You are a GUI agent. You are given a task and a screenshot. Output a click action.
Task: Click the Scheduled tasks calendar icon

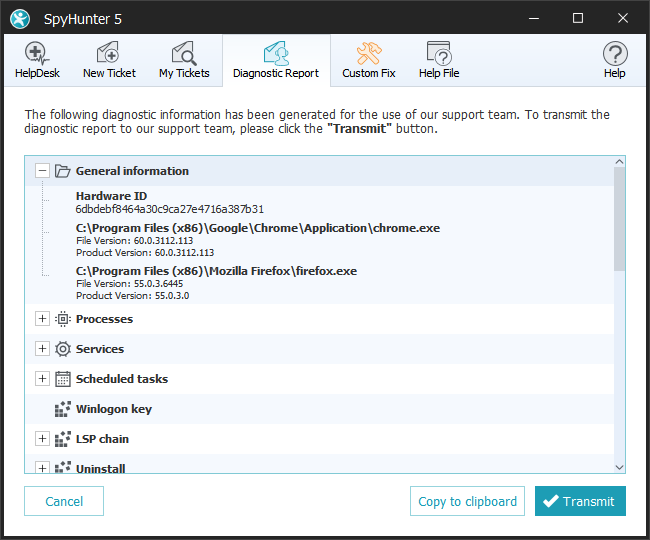(x=62, y=379)
